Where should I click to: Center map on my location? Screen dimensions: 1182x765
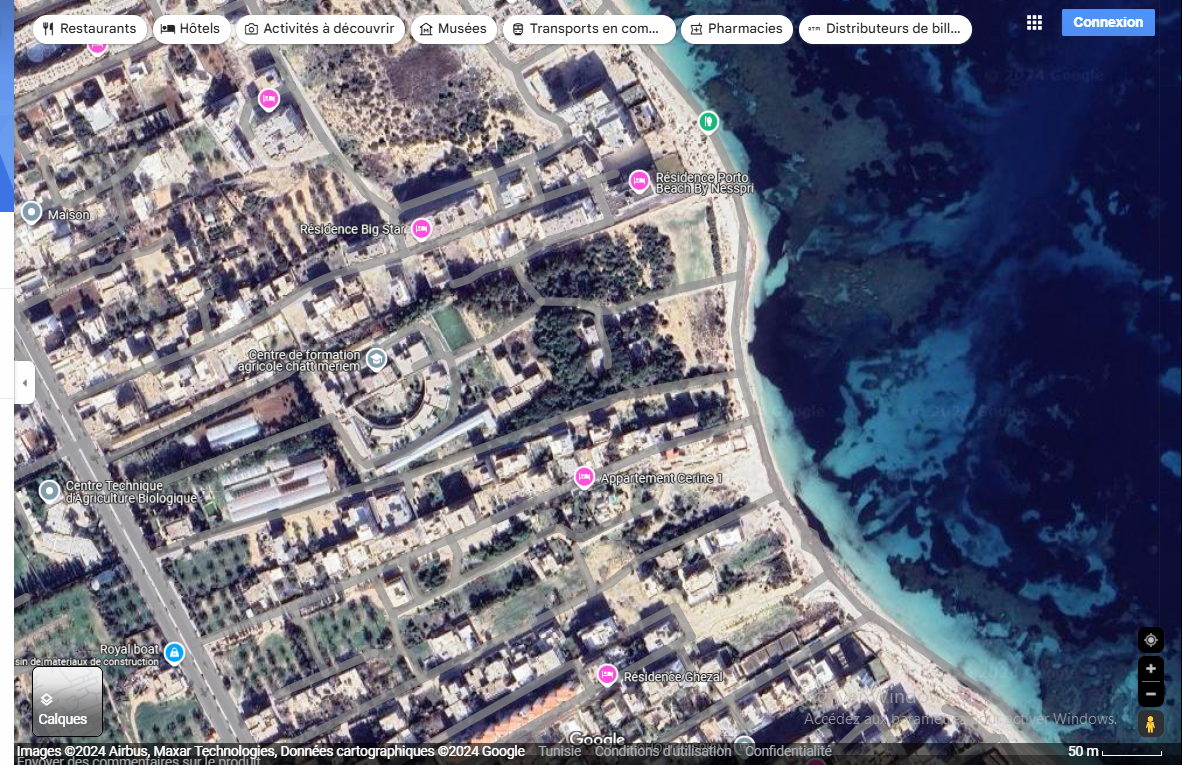click(x=1150, y=640)
